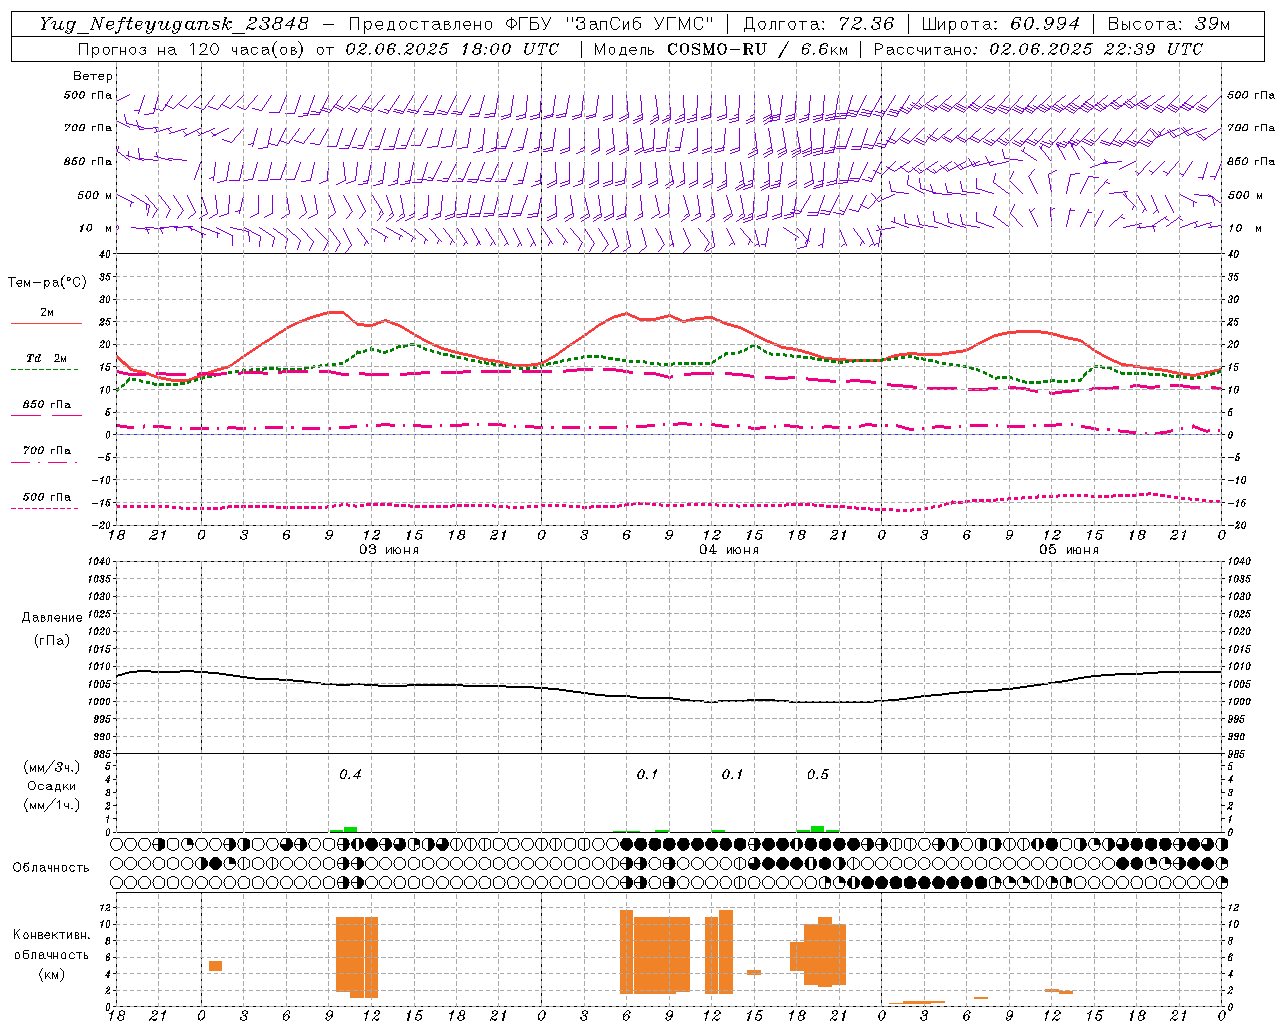The width and height of the screenshot is (1280, 1024).
Task: Click the Облачность cloud cover label
Action: (51, 868)
